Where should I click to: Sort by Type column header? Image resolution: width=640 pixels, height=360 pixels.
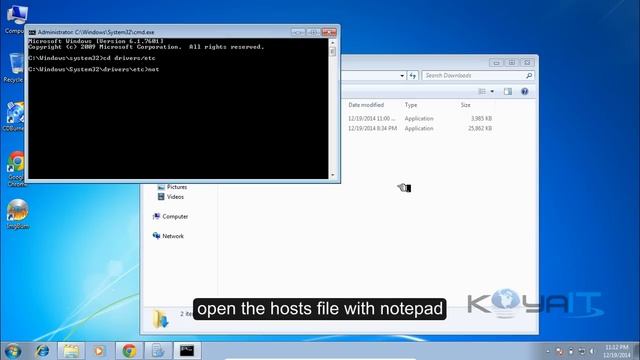(411, 105)
